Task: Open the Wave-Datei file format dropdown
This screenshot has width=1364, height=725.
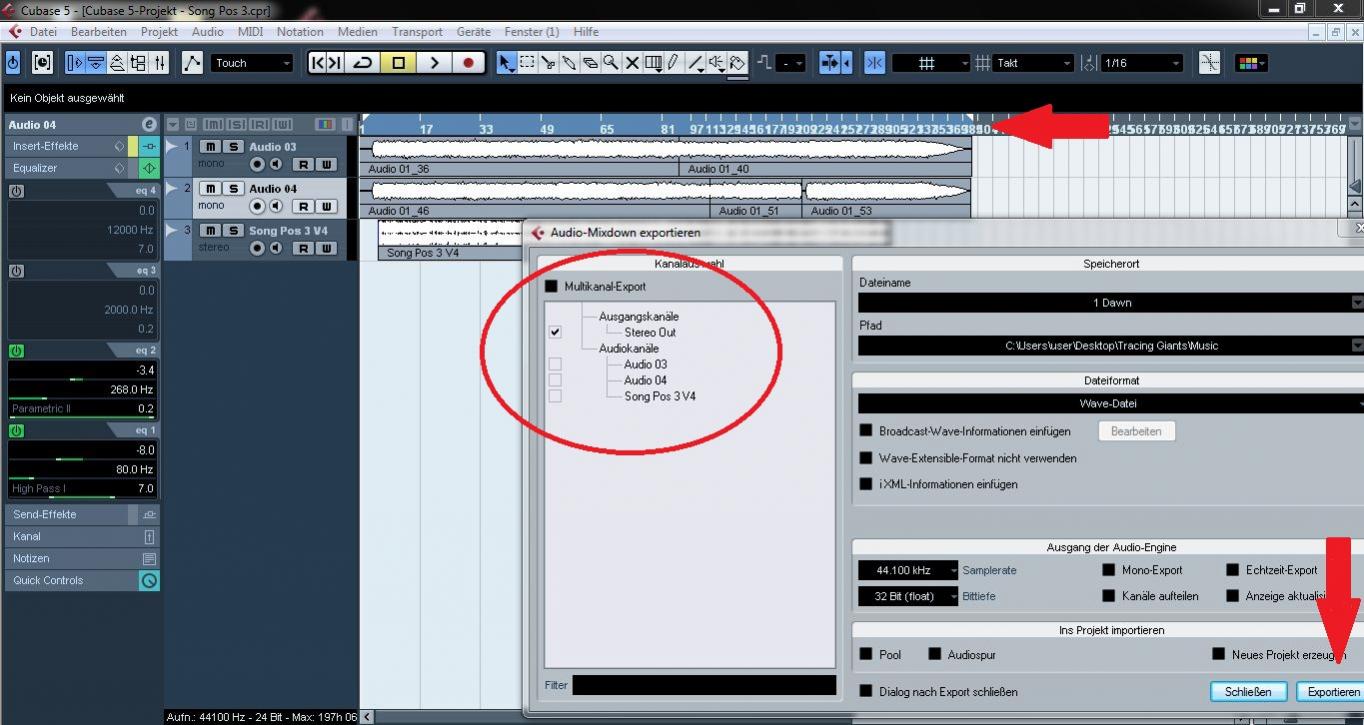Action: click(x=1110, y=404)
